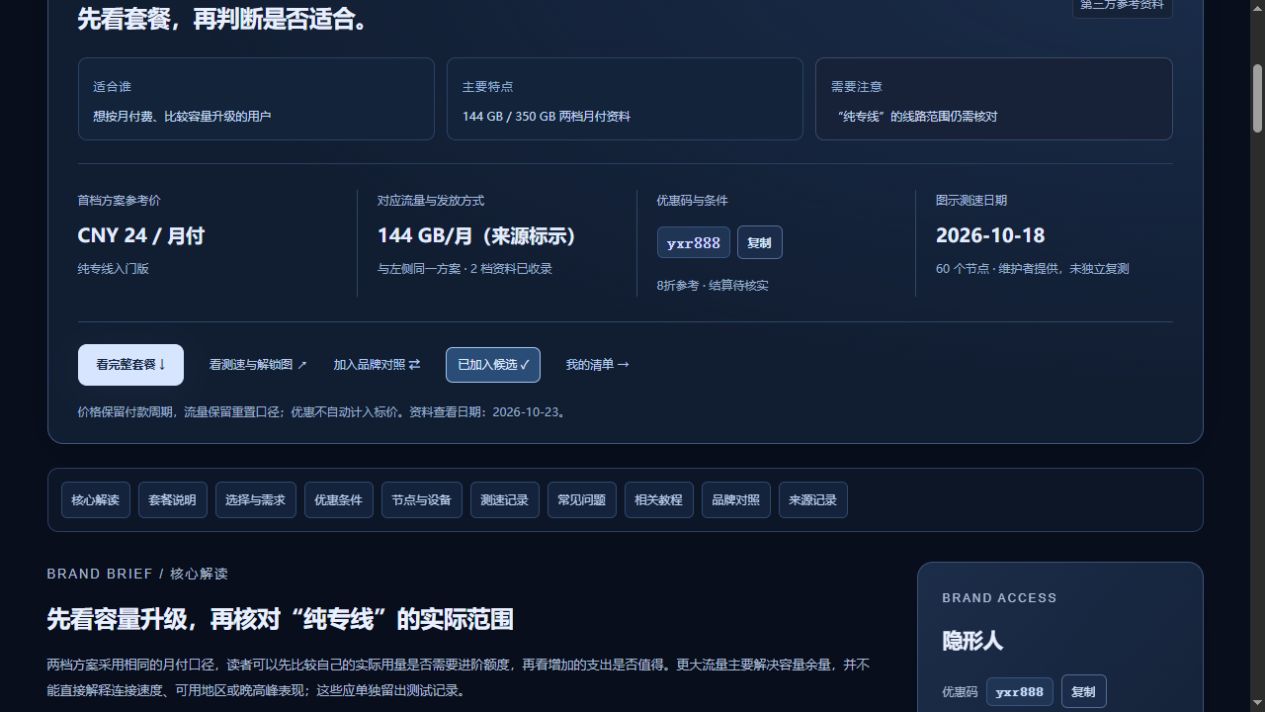This screenshot has height=712, width=1265.
Task: Click the CNY 24 / 月付 price text
Action: point(141,236)
